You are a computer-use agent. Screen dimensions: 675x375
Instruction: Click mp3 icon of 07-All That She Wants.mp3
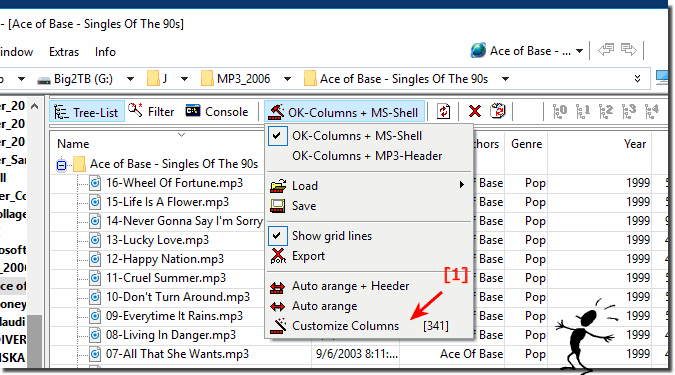95,354
